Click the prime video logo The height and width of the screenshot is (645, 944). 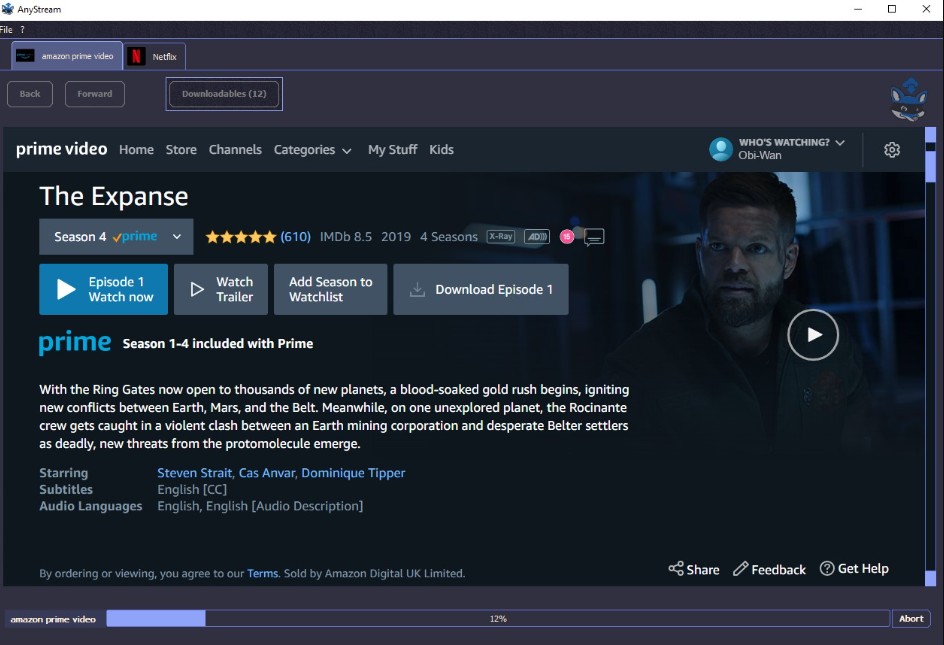tap(61, 149)
